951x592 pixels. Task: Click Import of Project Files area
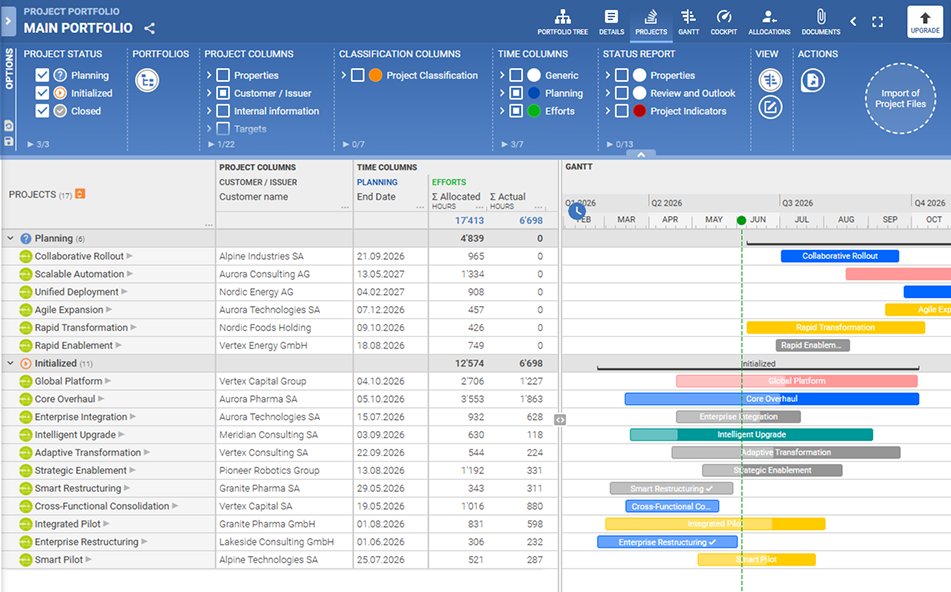coord(900,98)
